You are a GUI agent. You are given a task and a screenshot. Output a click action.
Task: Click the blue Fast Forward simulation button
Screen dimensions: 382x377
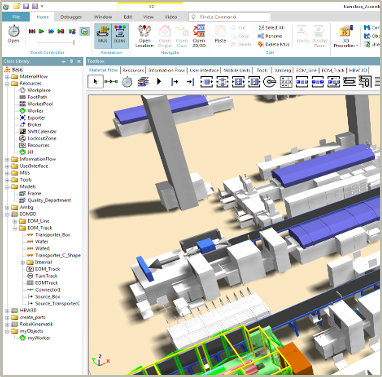(x=51, y=31)
